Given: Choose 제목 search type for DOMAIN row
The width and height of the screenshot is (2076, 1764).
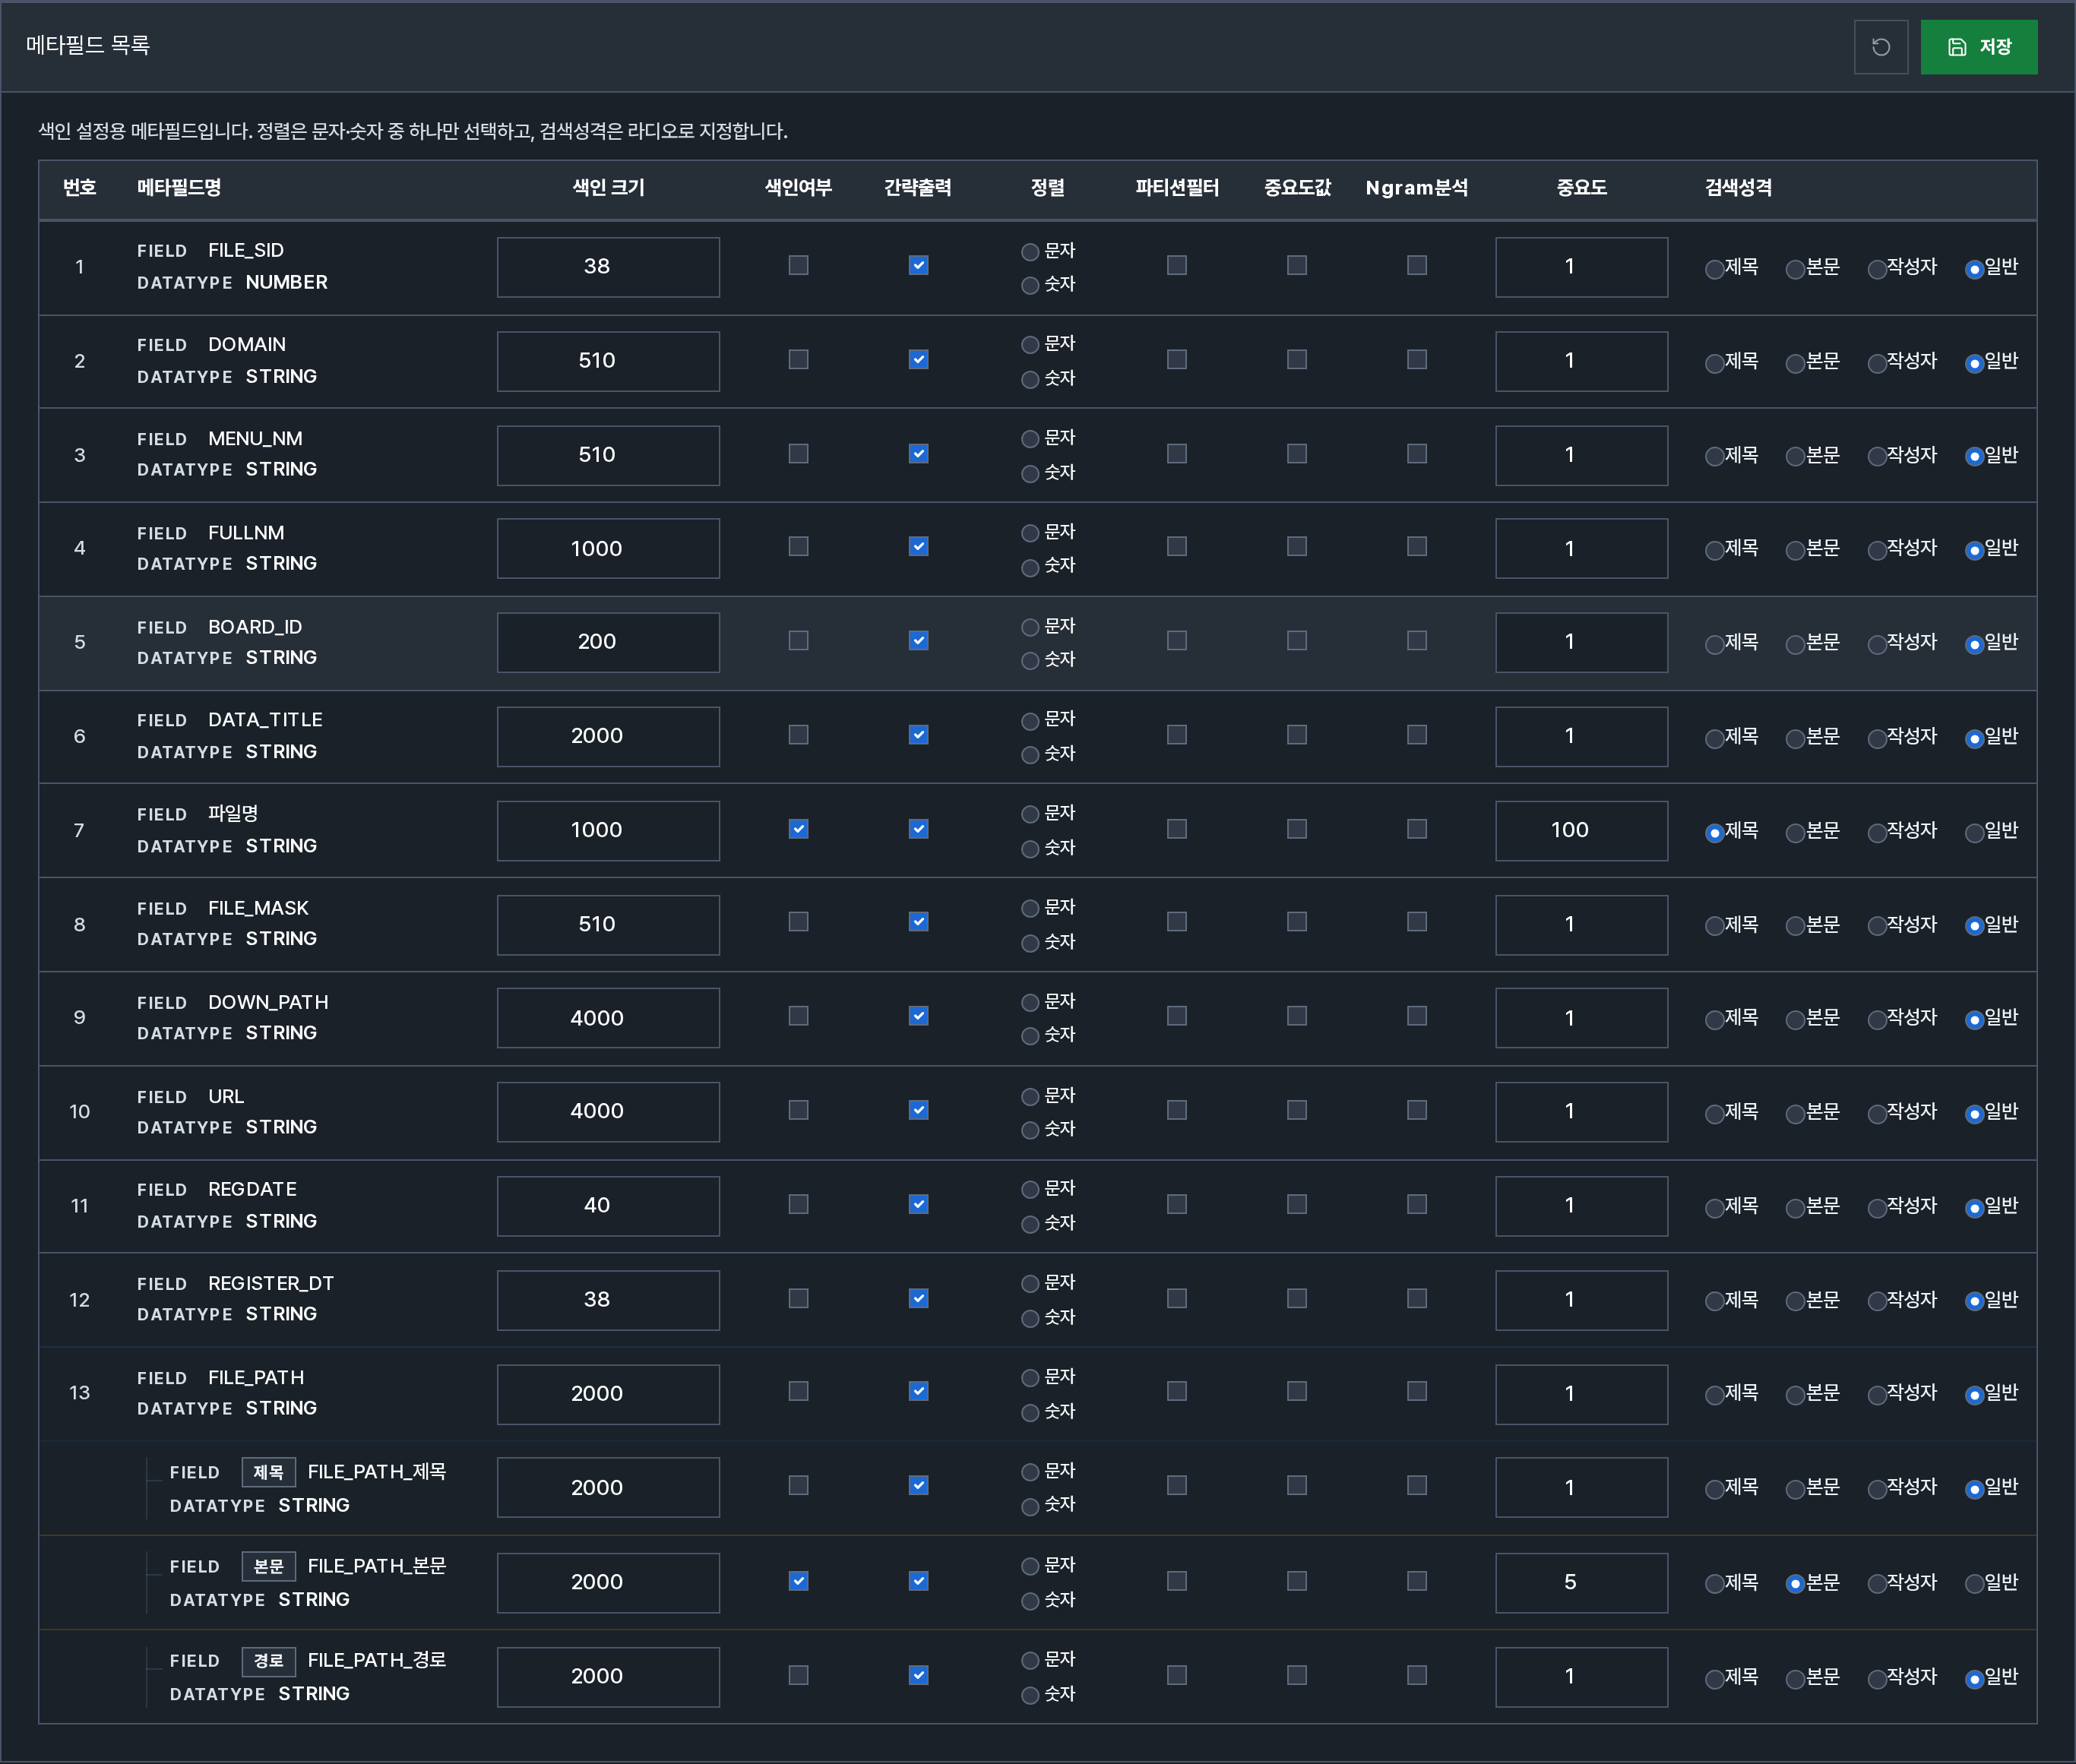Looking at the screenshot, I should pos(1714,363).
